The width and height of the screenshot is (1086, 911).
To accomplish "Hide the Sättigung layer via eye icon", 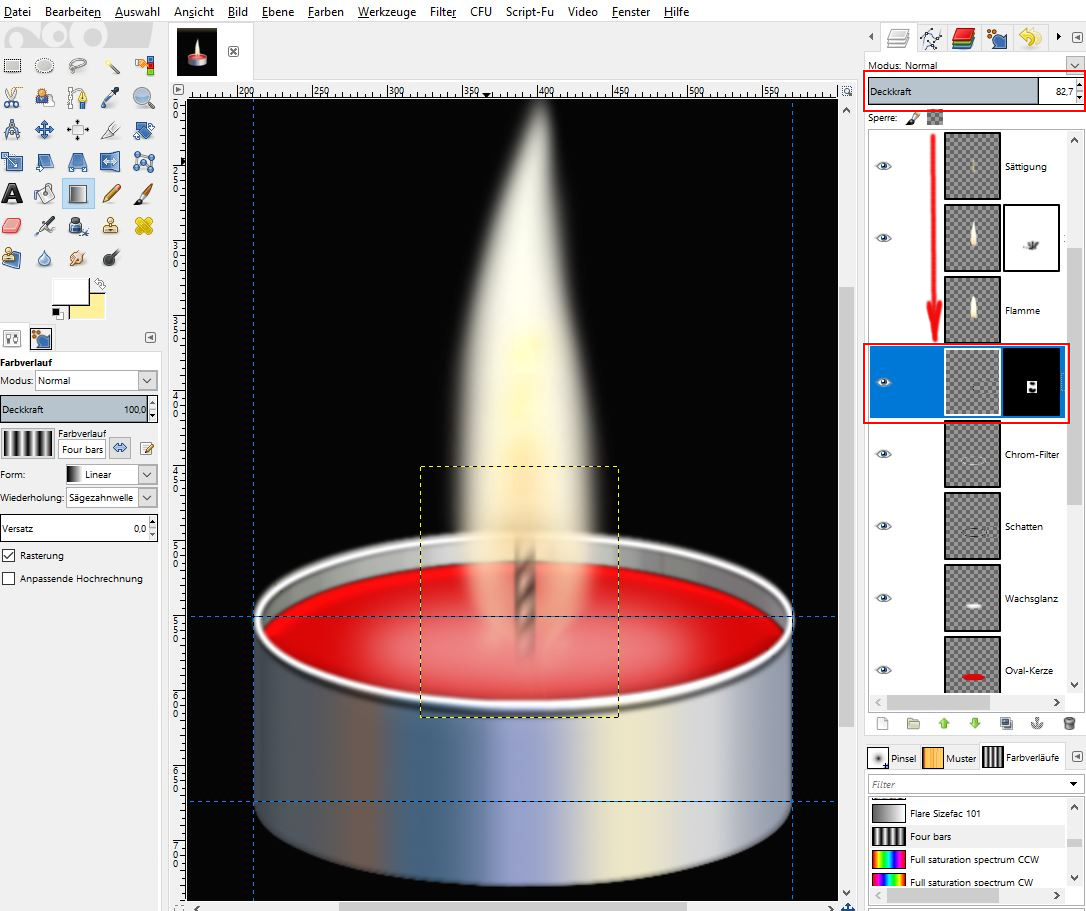I will pos(883,166).
